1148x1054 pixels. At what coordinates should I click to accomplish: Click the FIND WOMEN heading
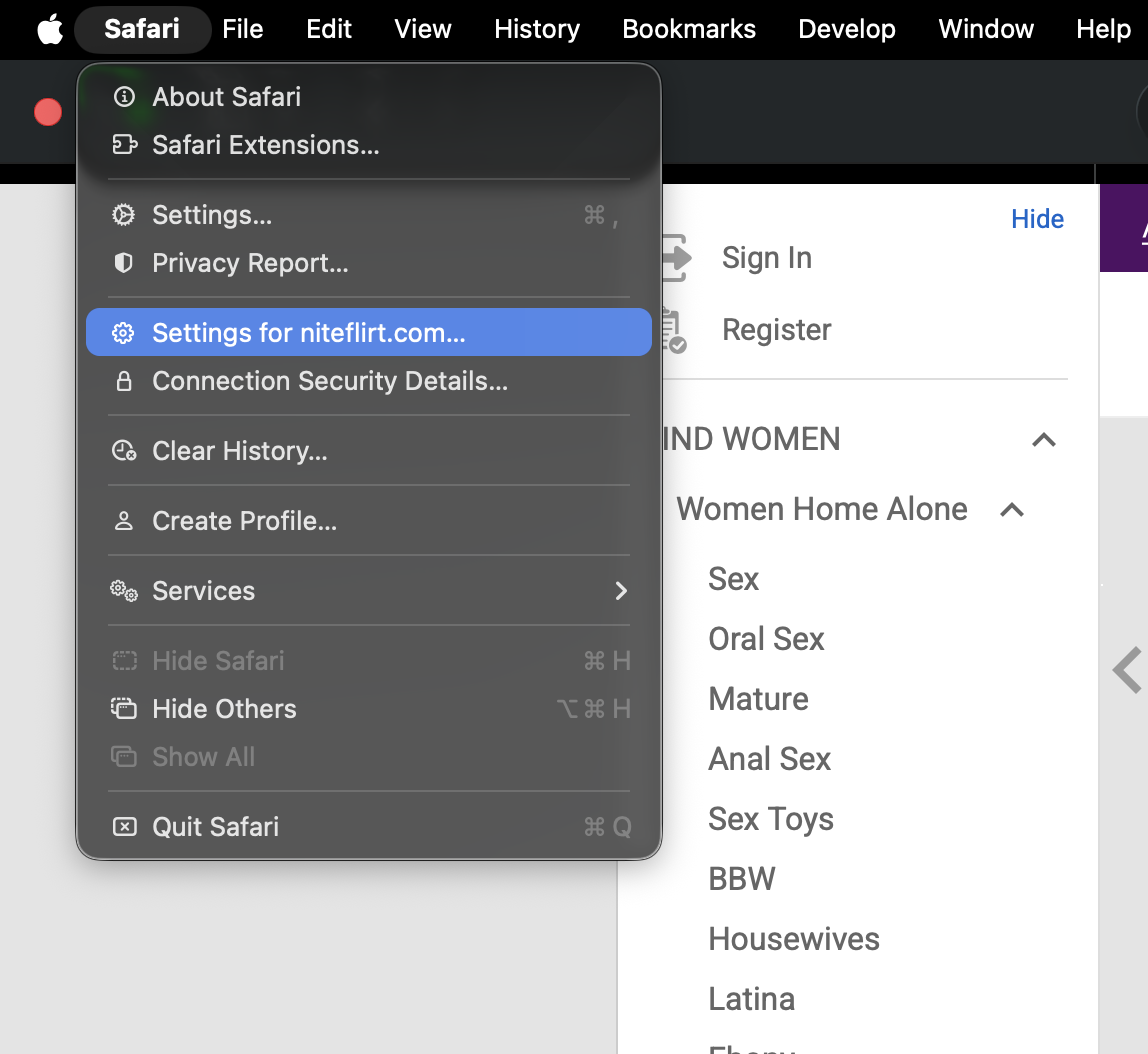coord(751,440)
